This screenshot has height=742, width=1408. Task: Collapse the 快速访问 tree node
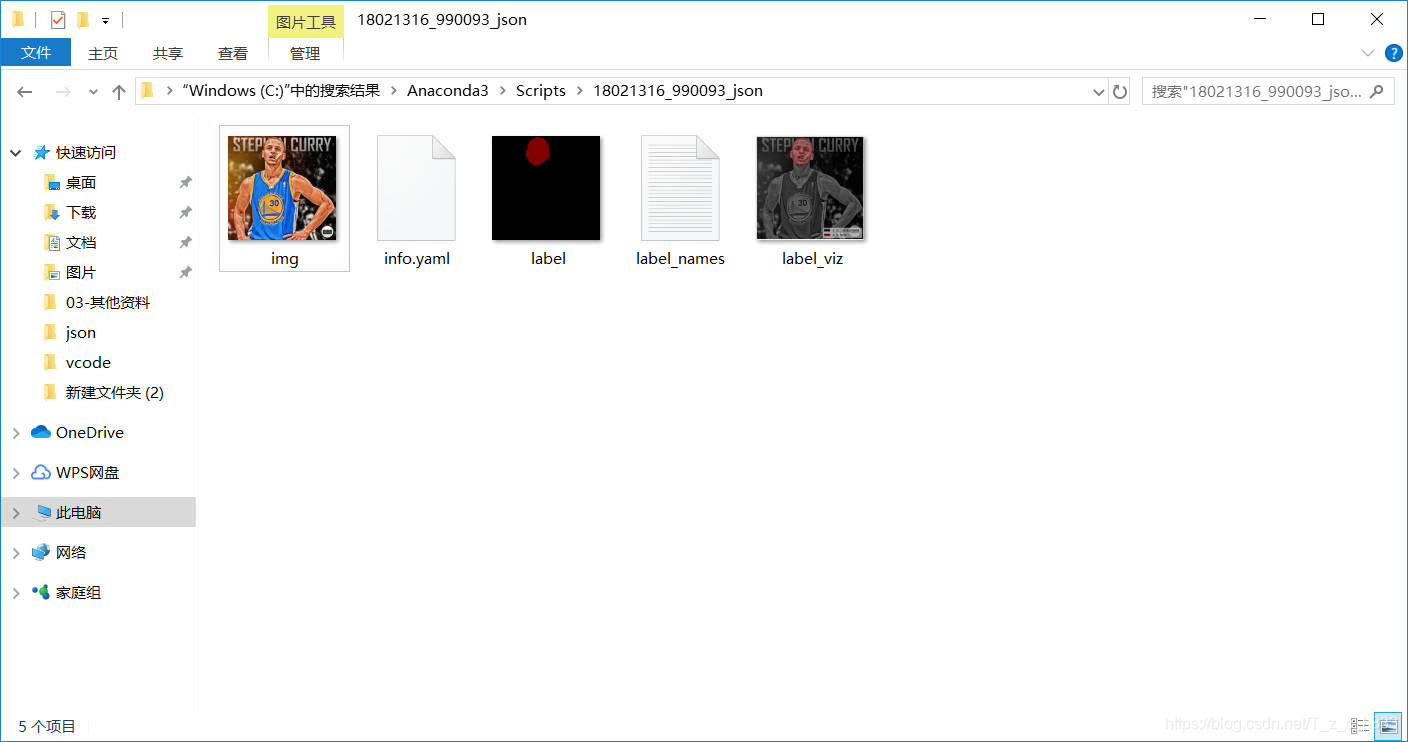[16, 153]
